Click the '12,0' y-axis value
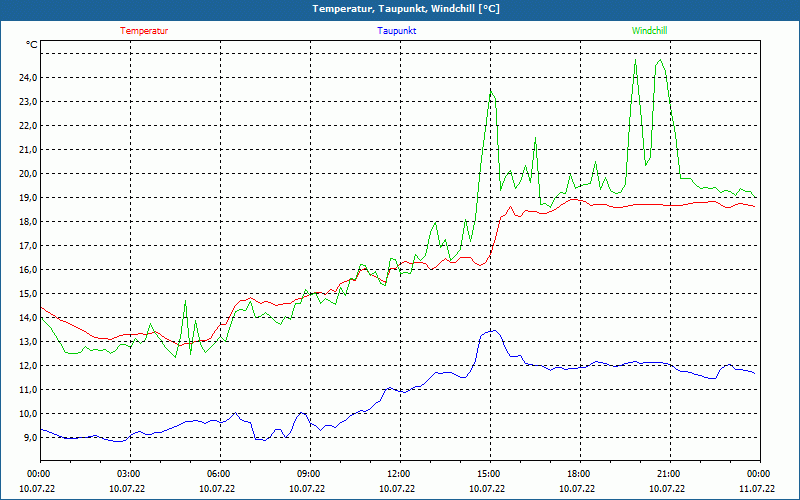 (28, 365)
